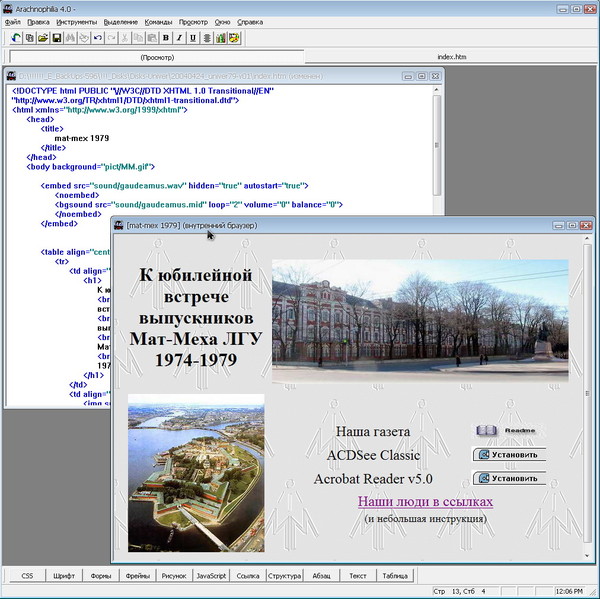Screen dimensions: 600x599
Task: Select the Ссылка toolbar tab
Action: pyautogui.click(x=248, y=575)
